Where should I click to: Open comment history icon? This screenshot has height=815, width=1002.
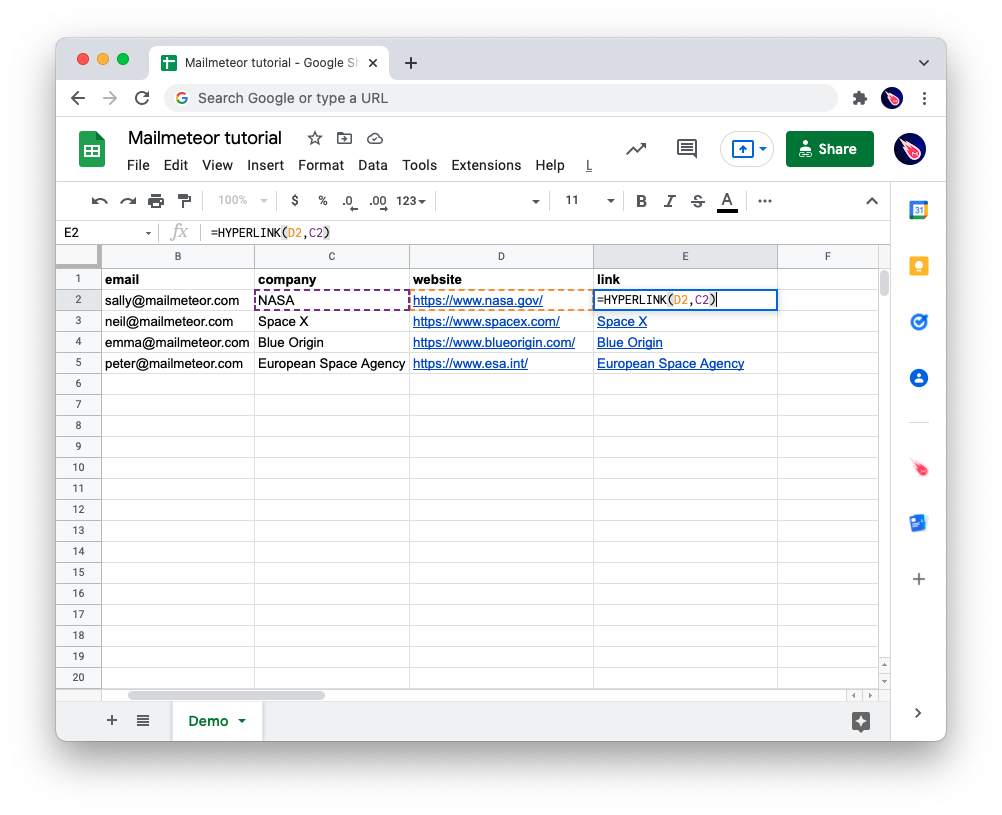pos(687,149)
